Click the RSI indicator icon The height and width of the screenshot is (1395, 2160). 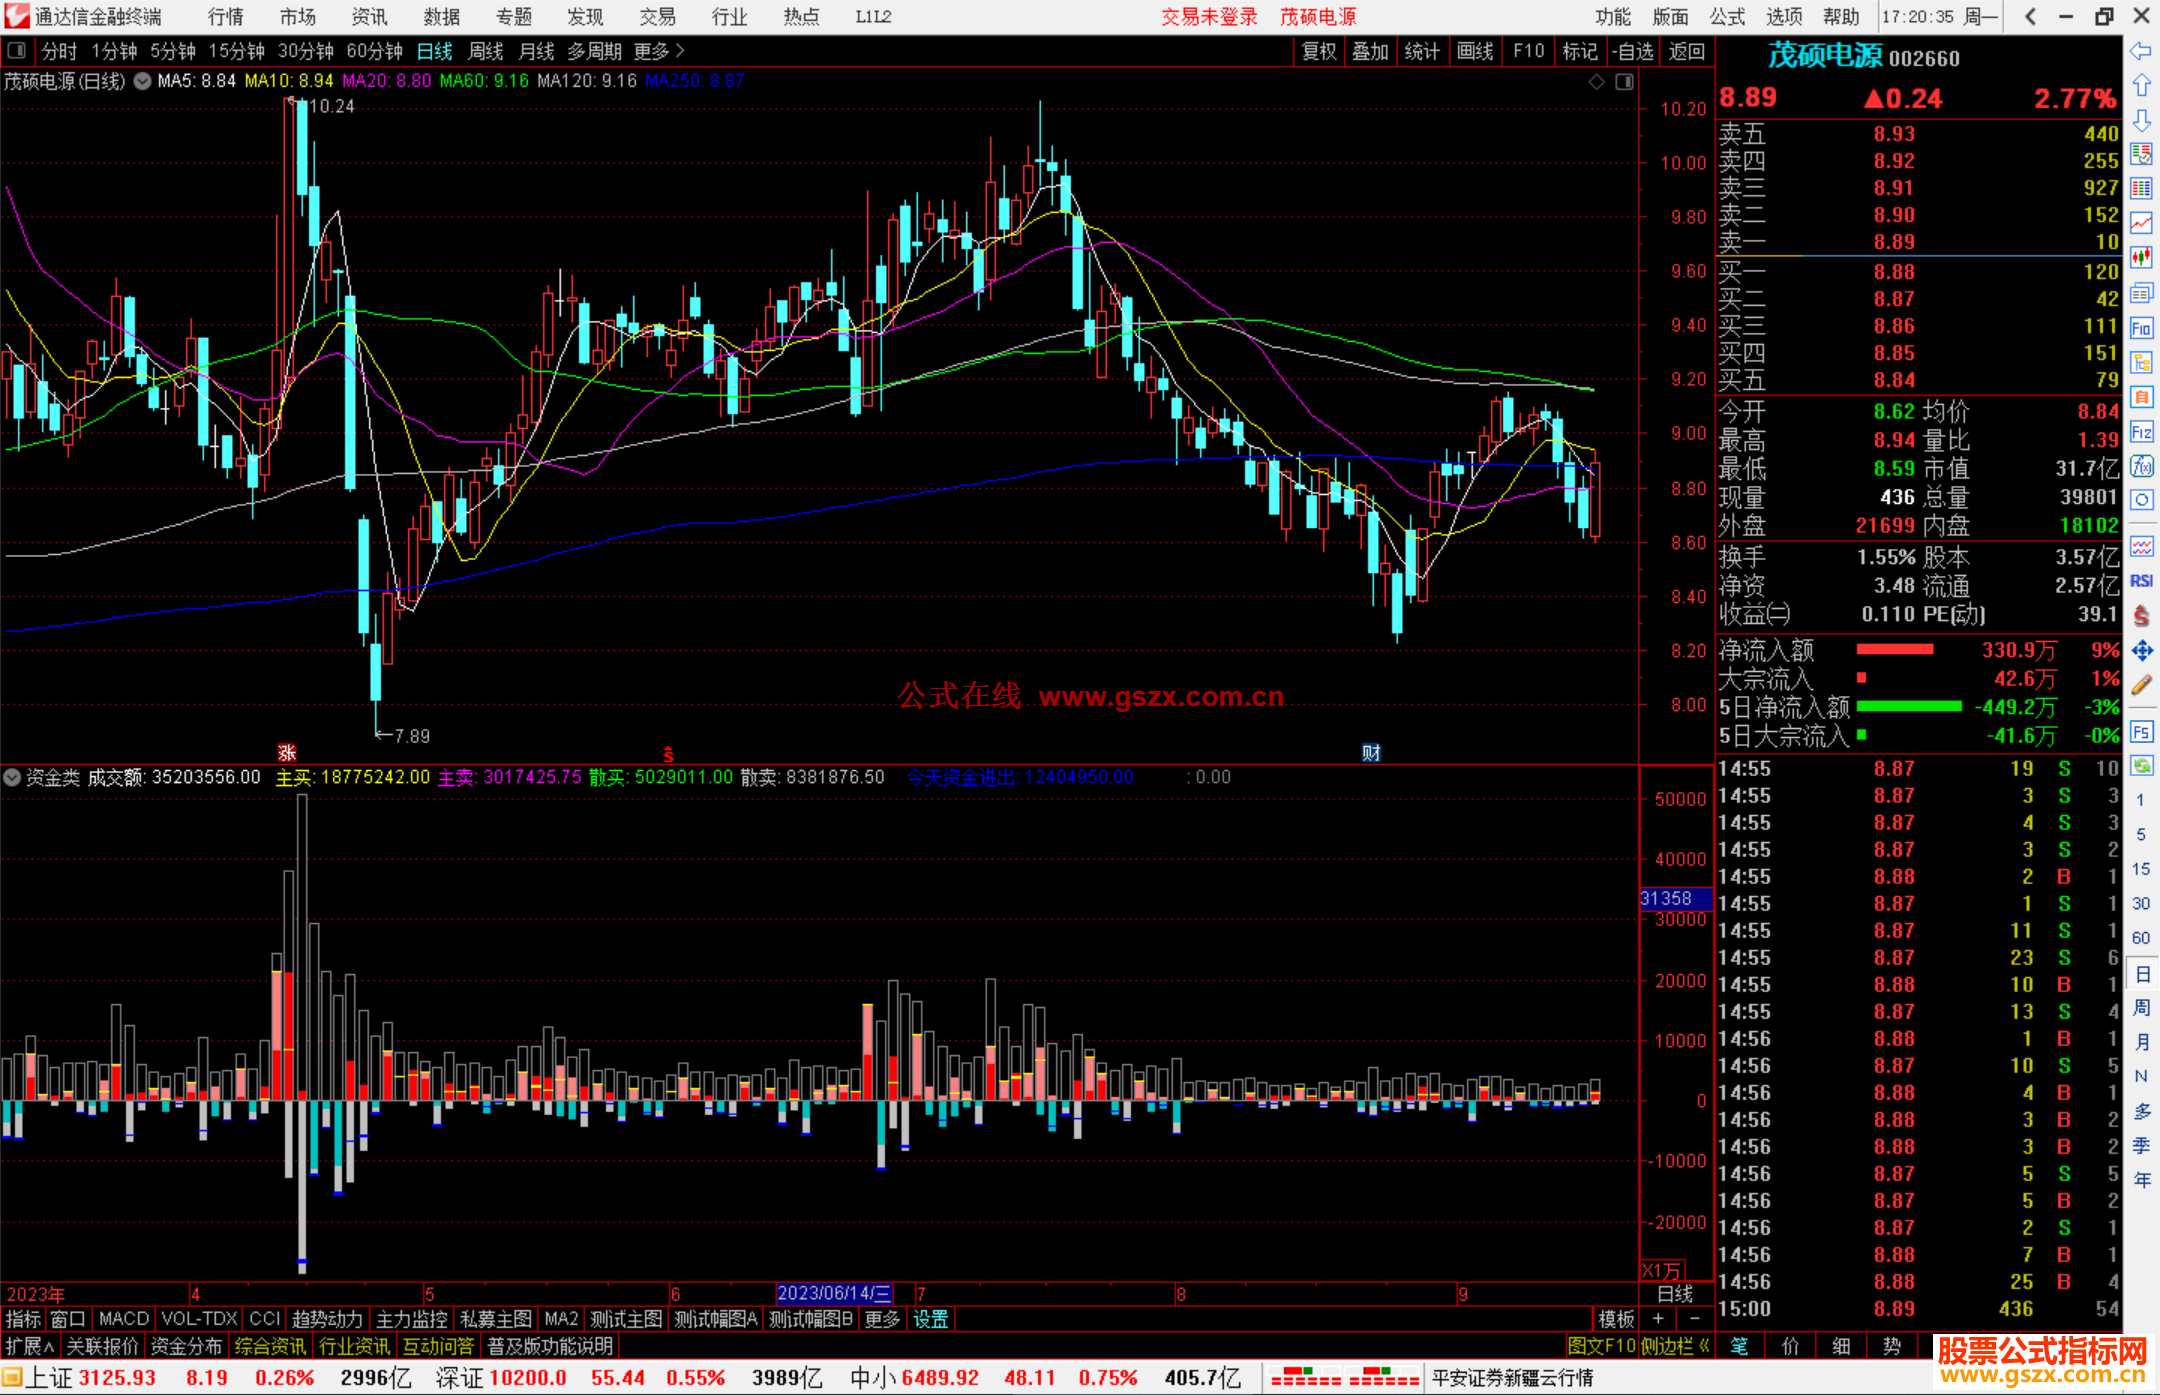tap(2141, 581)
